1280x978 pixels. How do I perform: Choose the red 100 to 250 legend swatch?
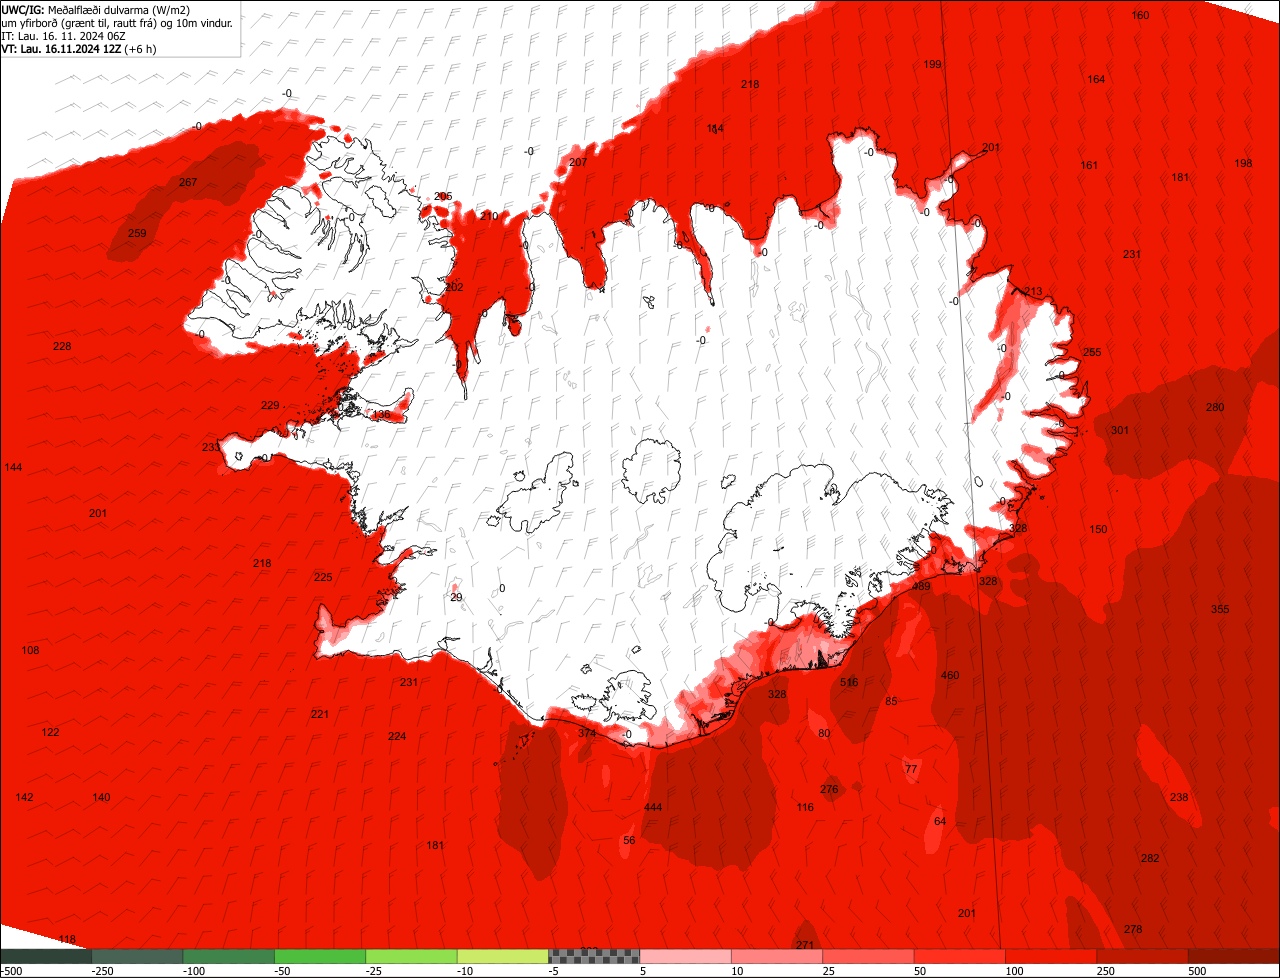(1052, 956)
